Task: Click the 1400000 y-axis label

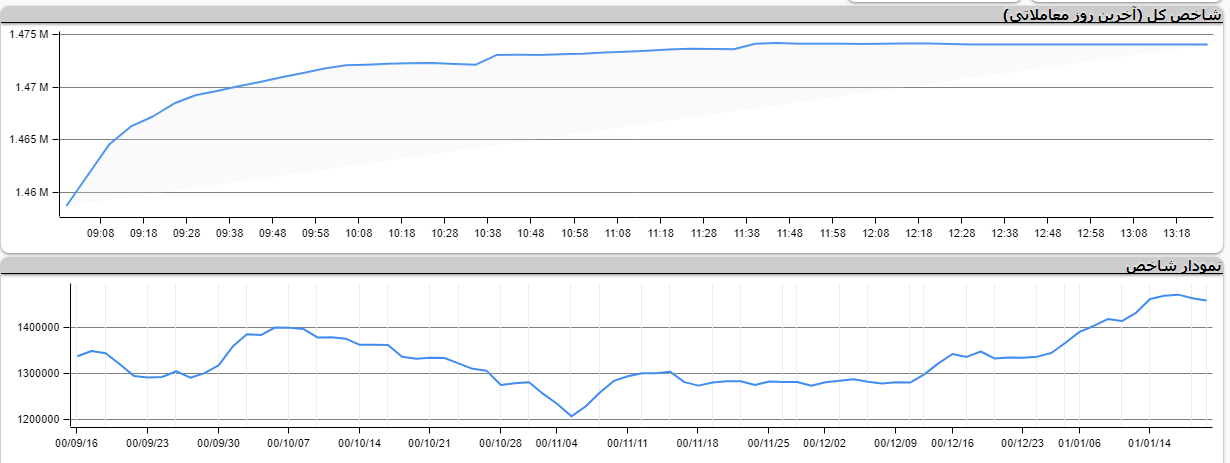Action: 36,327
